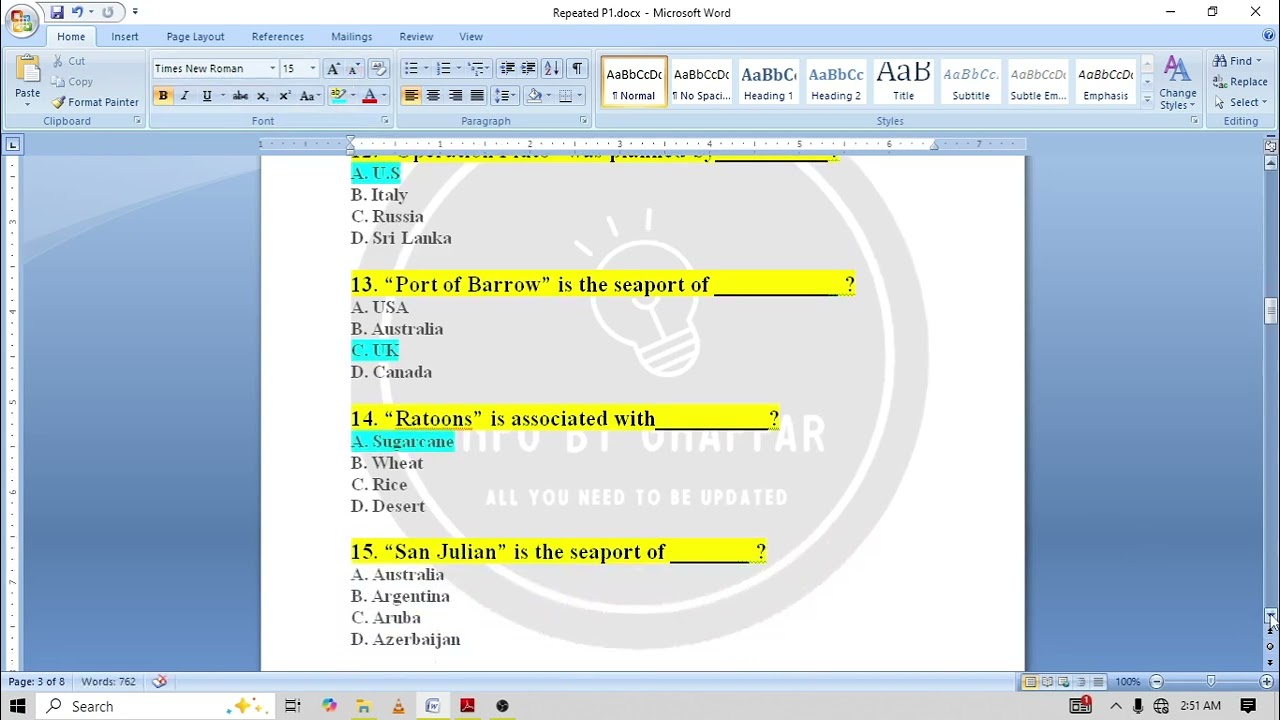The width and height of the screenshot is (1280, 720).
Task: Click Replace in Editing group
Action: coord(1240,82)
